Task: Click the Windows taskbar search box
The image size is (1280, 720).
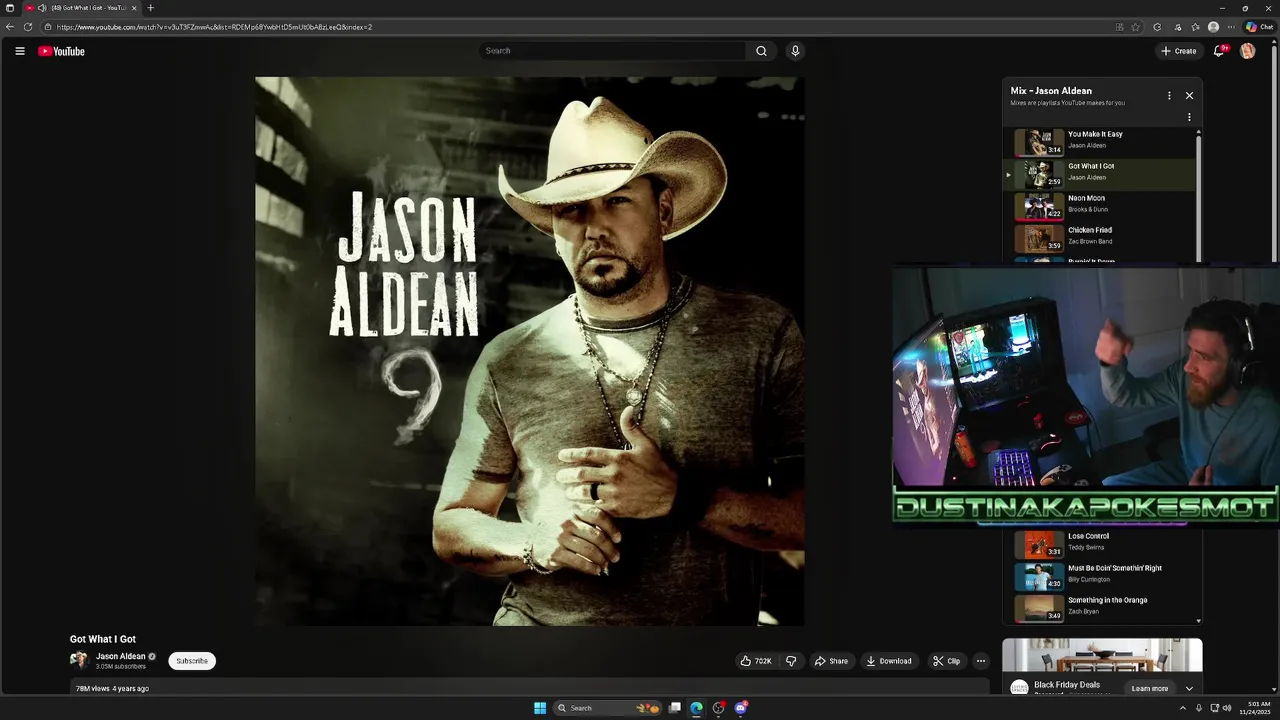Action: [608, 708]
